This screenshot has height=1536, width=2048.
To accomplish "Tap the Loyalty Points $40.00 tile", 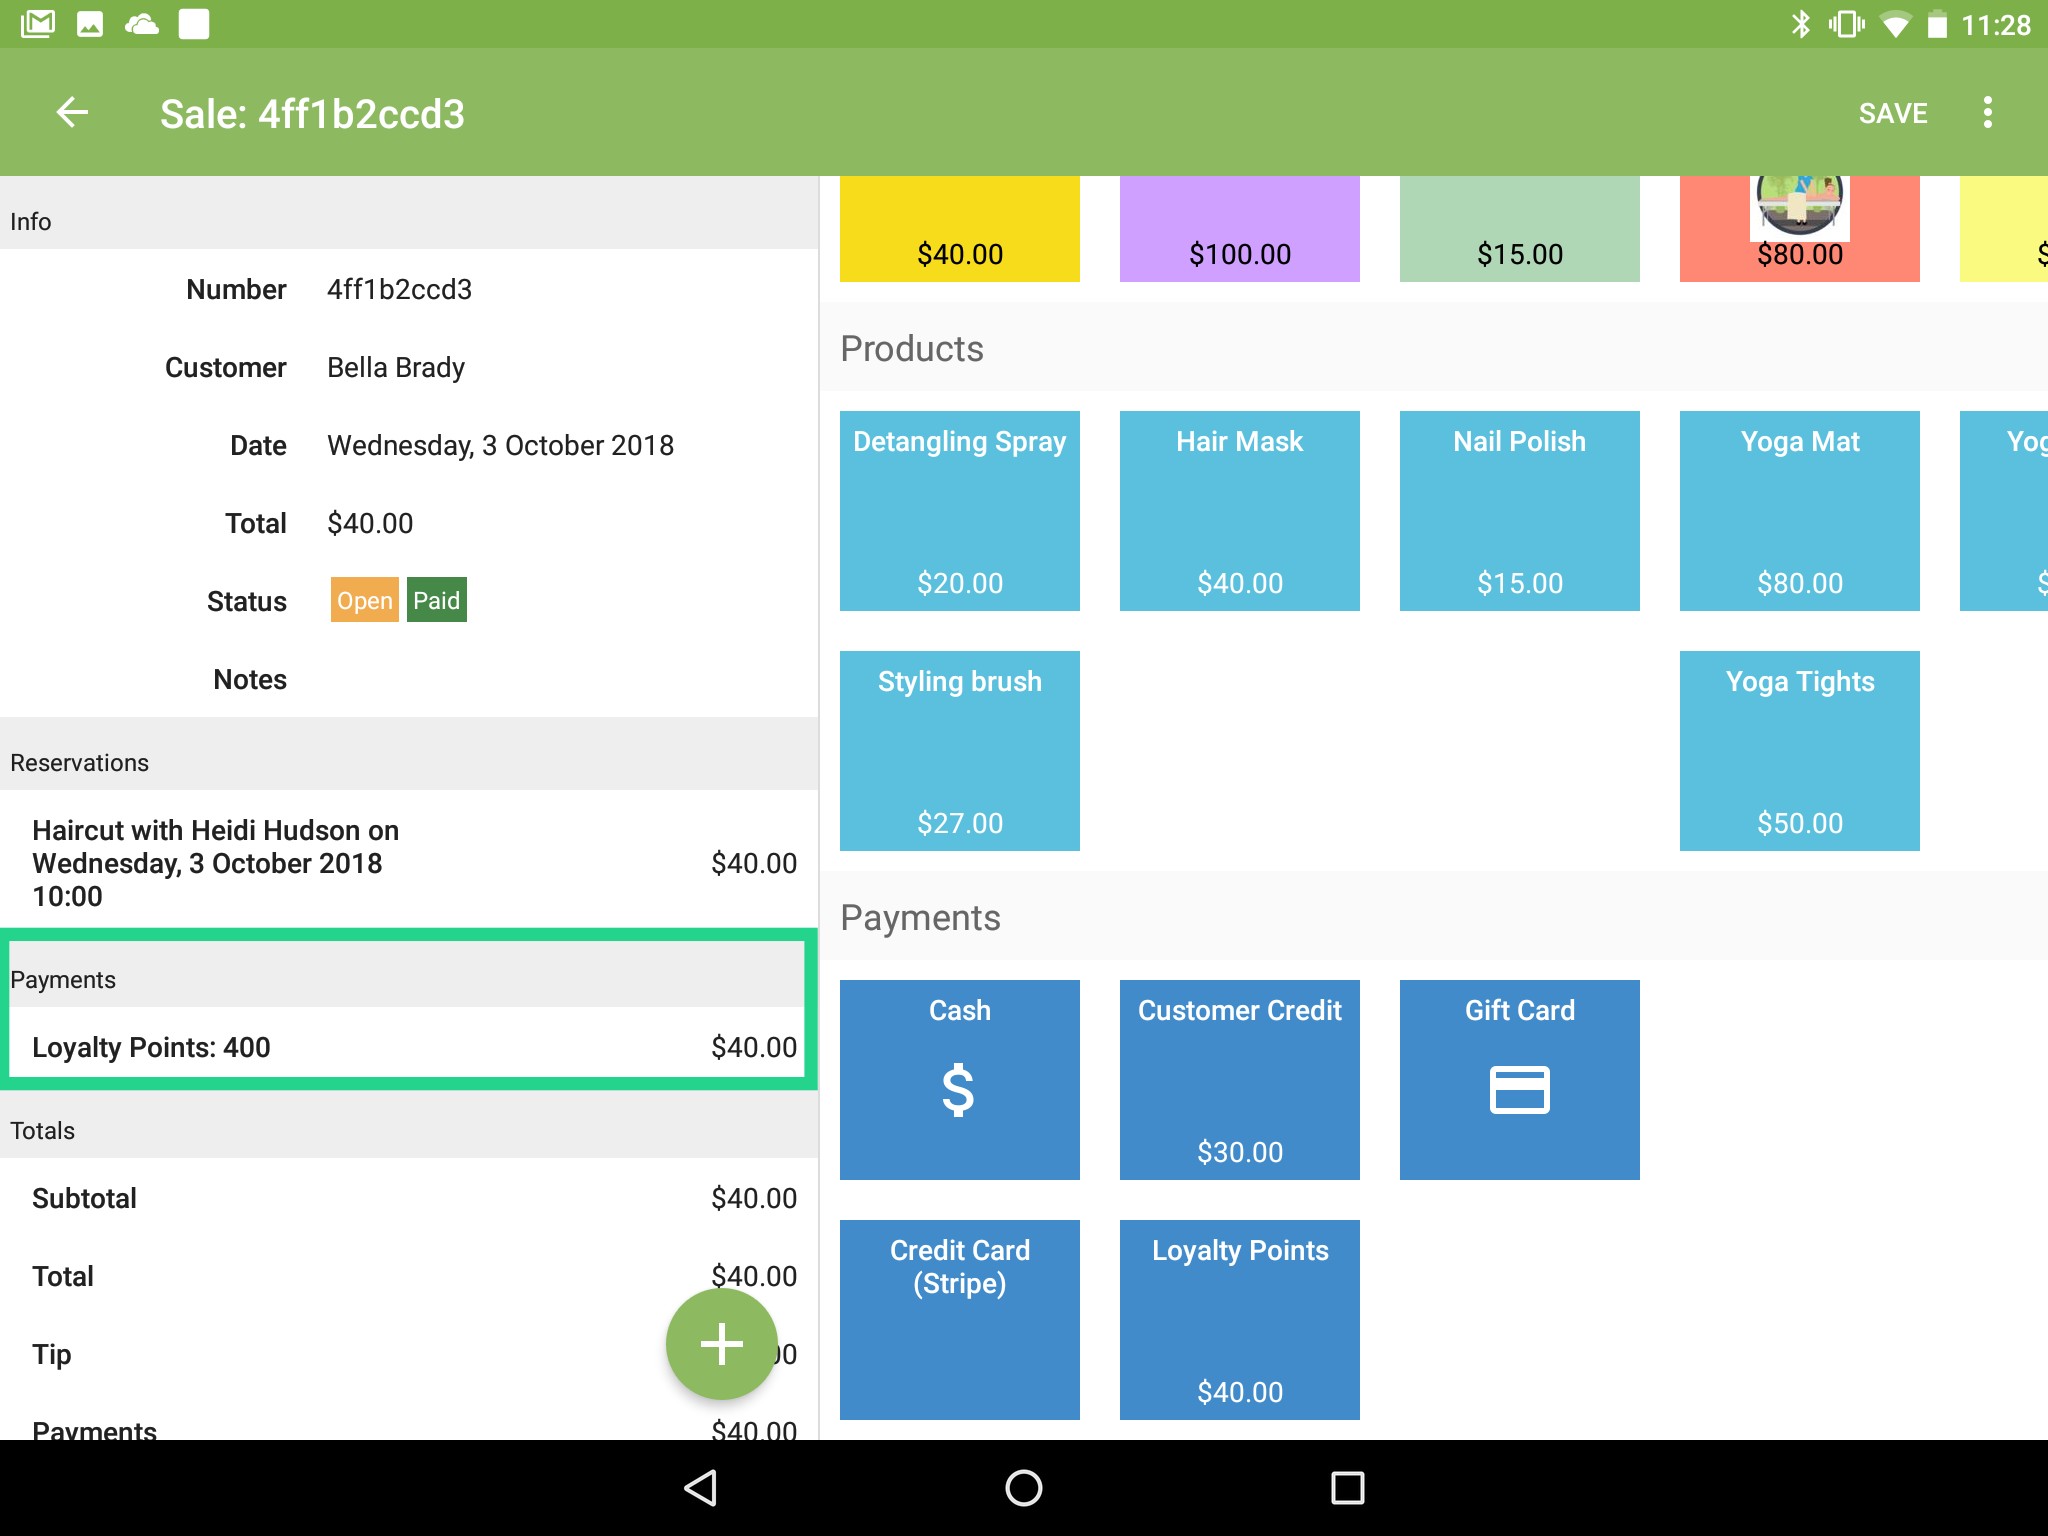I will [x=1239, y=1319].
